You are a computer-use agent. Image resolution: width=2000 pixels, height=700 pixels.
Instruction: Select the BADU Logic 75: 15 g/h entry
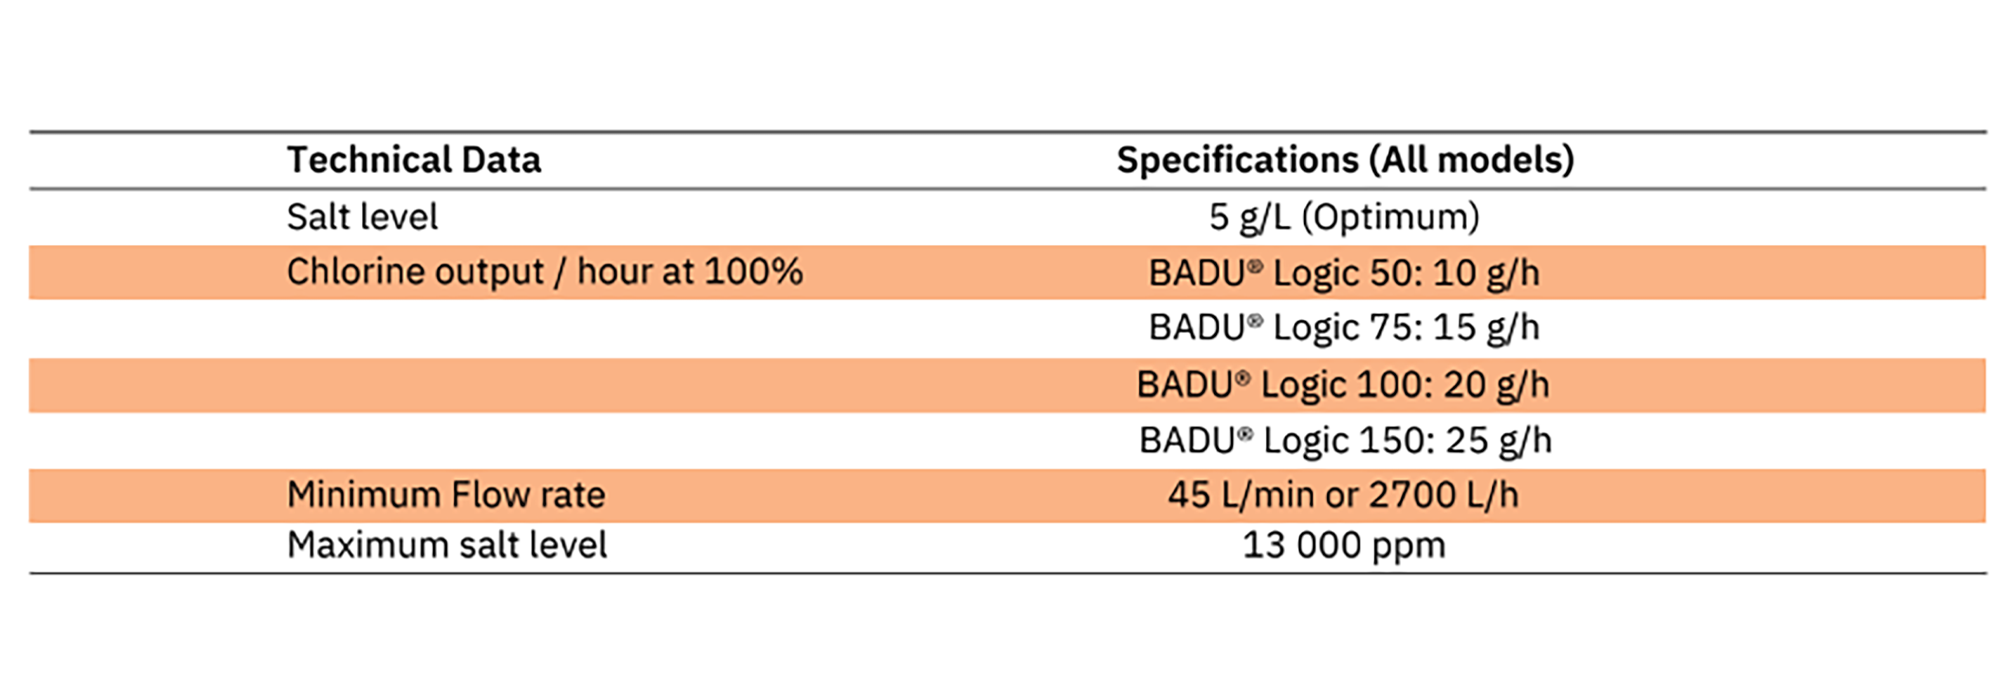click(1344, 328)
